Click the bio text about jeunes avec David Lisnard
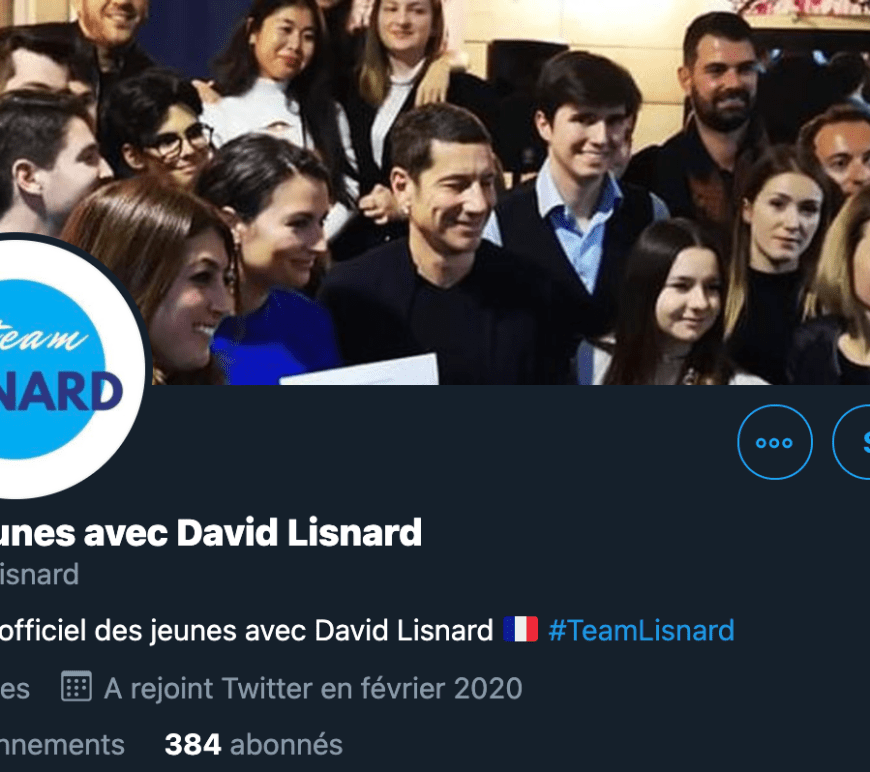 [246, 630]
